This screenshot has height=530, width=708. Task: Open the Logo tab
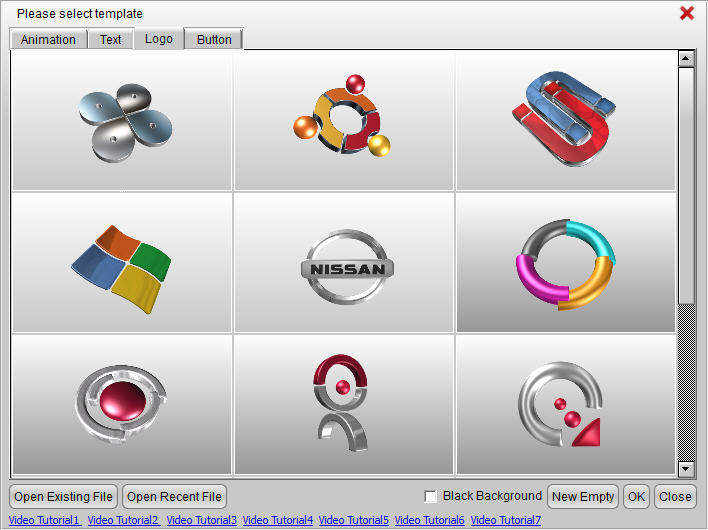point(158,39)
